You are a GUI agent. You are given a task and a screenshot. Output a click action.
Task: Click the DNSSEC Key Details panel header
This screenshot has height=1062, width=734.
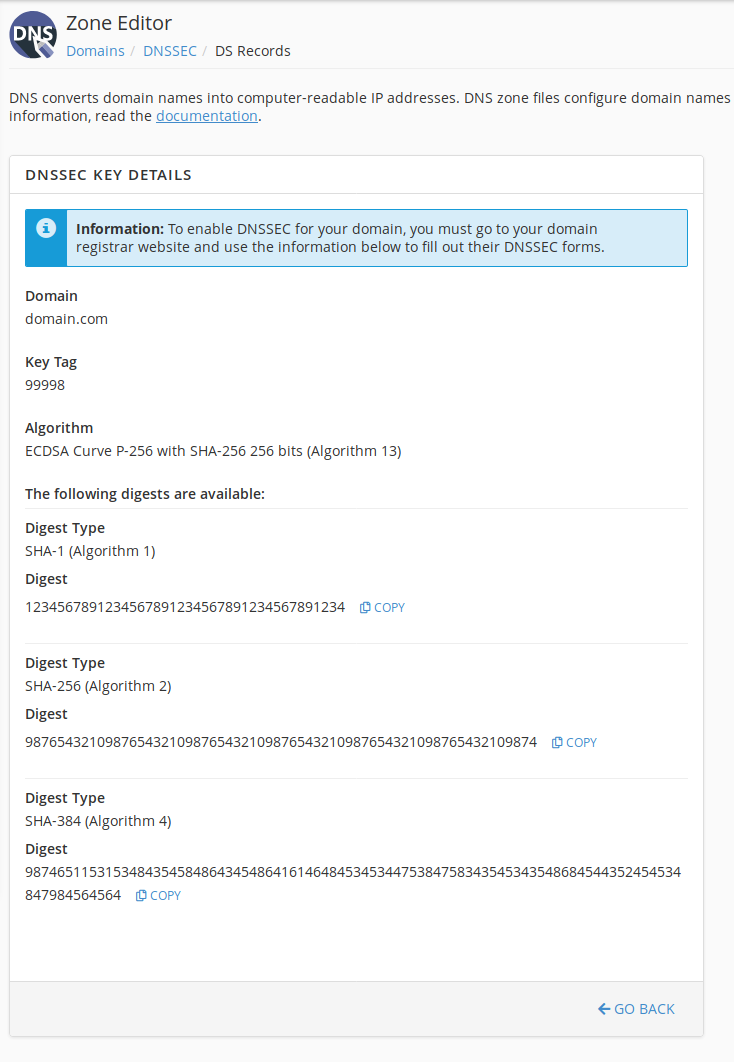click(108, 175)
